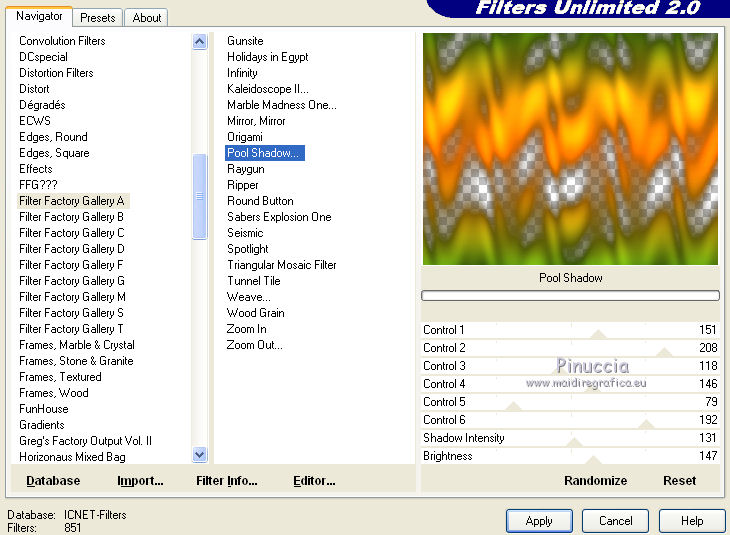Open the Editor... button

314,481
